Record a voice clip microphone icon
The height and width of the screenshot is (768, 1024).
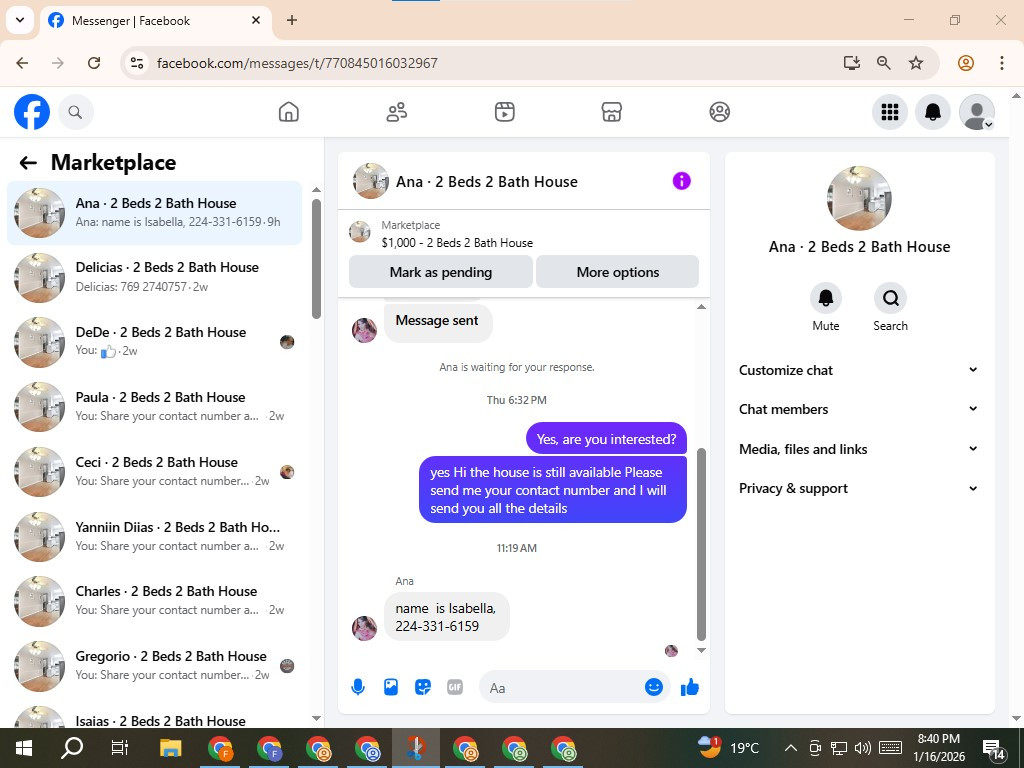tap(358, 687)
